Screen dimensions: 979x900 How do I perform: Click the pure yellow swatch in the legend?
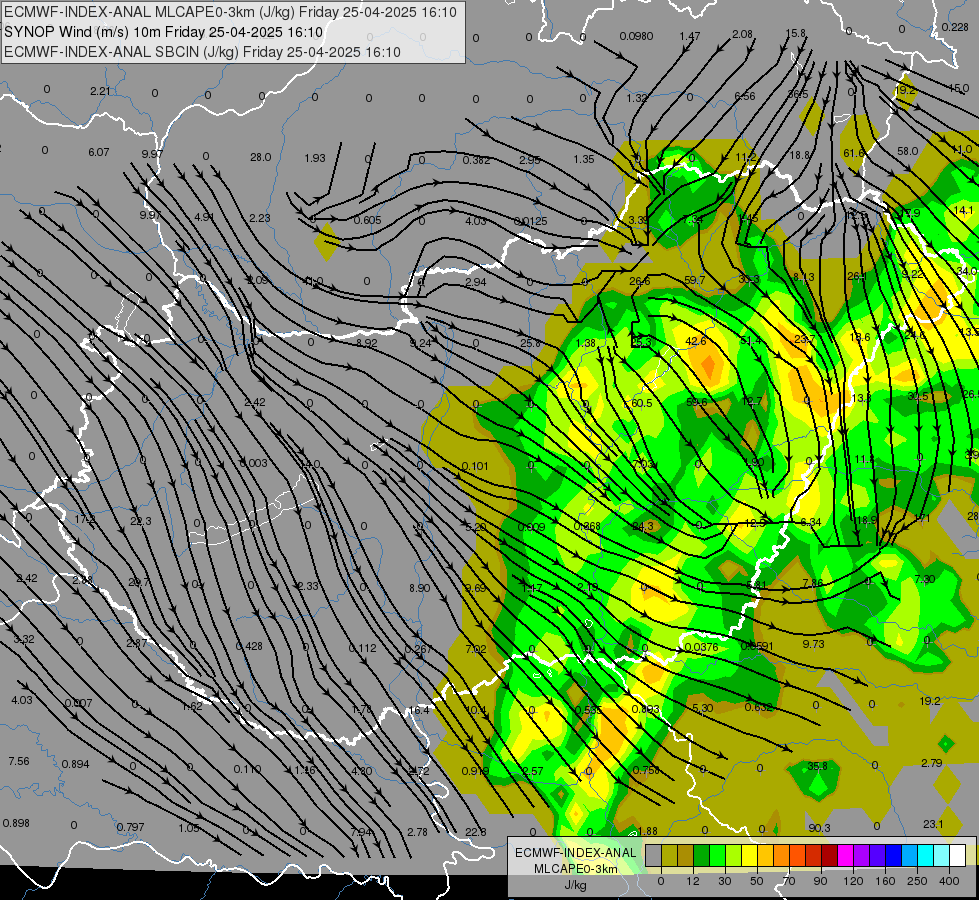[x=749, y=855]
